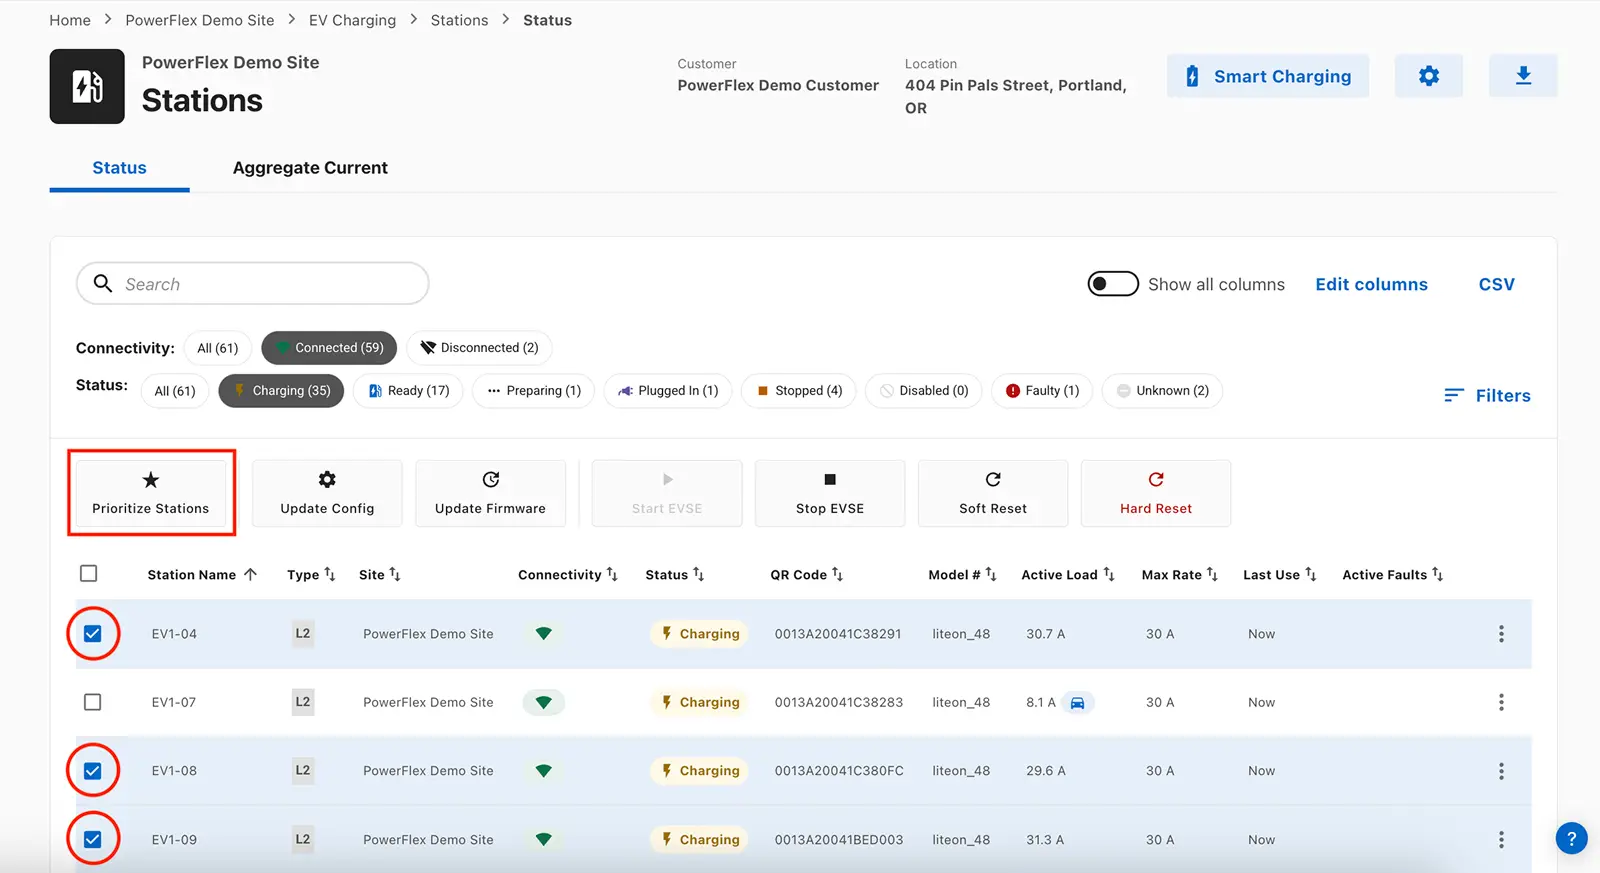Switch to the Status tab
Viewport: 1600px width, 873px height.
[120, 168]
